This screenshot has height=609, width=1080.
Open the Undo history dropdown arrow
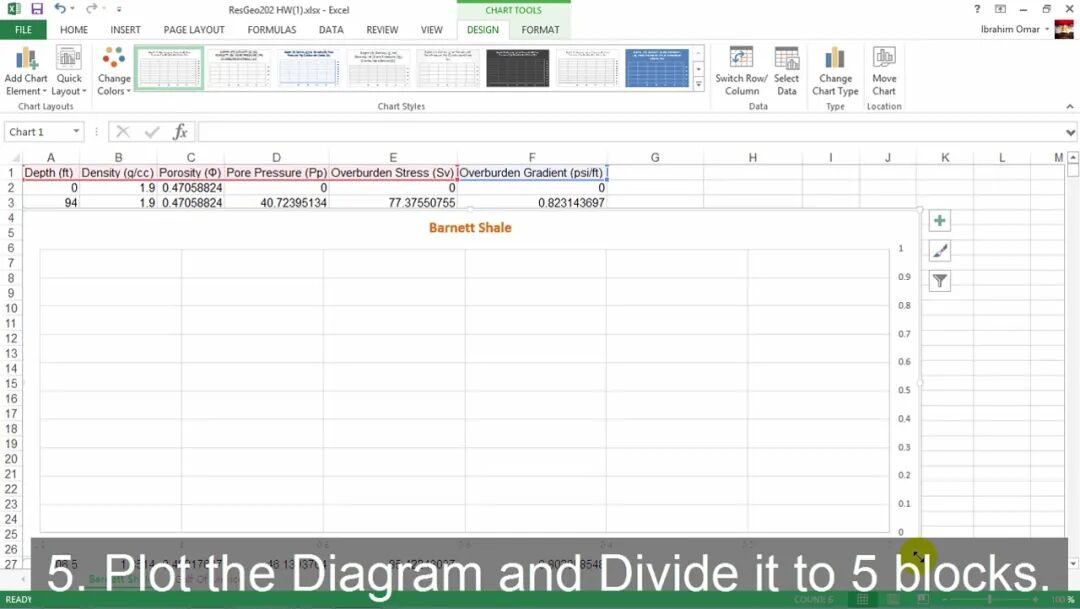click(72, 9)
